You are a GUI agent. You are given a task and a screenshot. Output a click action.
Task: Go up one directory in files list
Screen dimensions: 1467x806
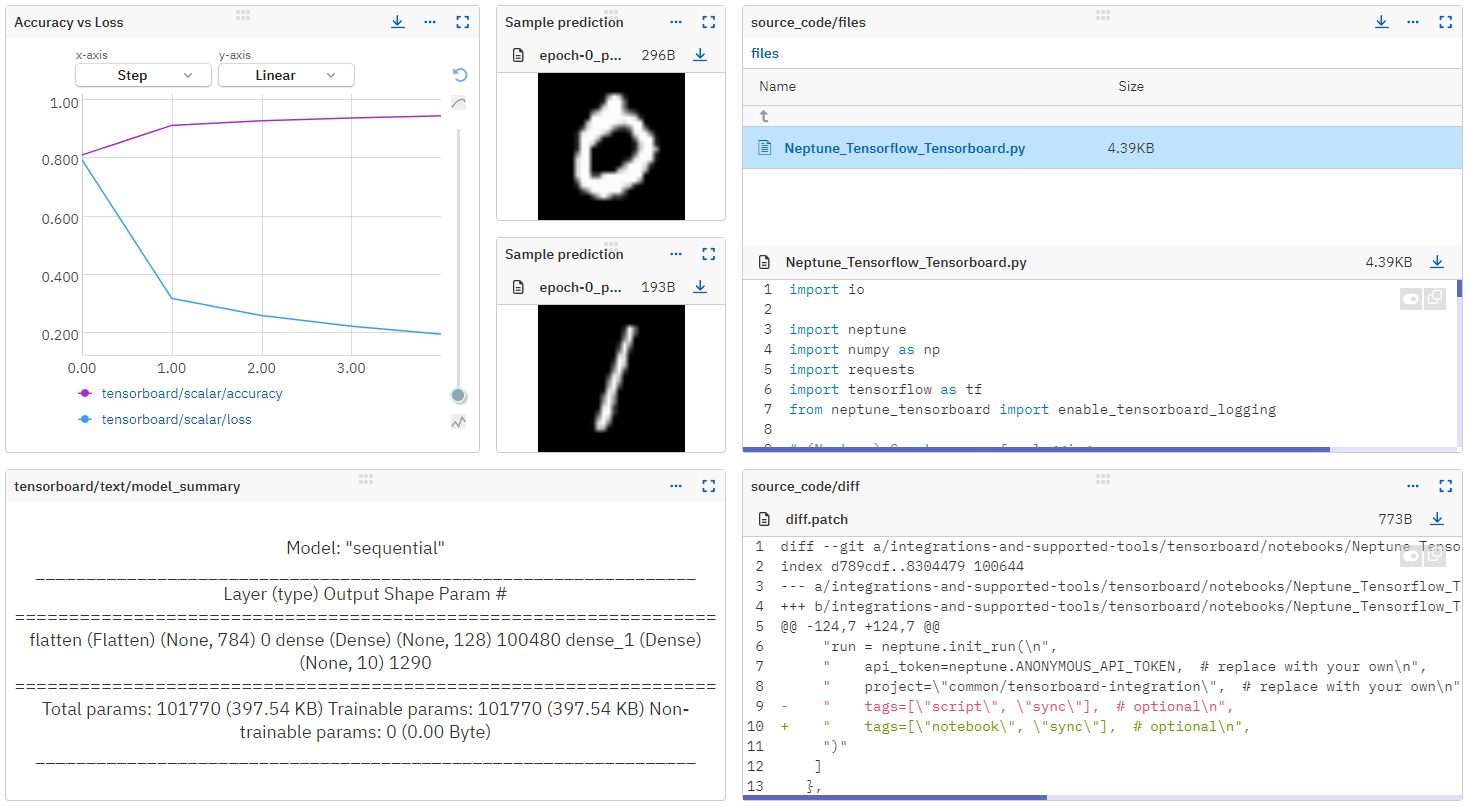(x=765, y=117)
